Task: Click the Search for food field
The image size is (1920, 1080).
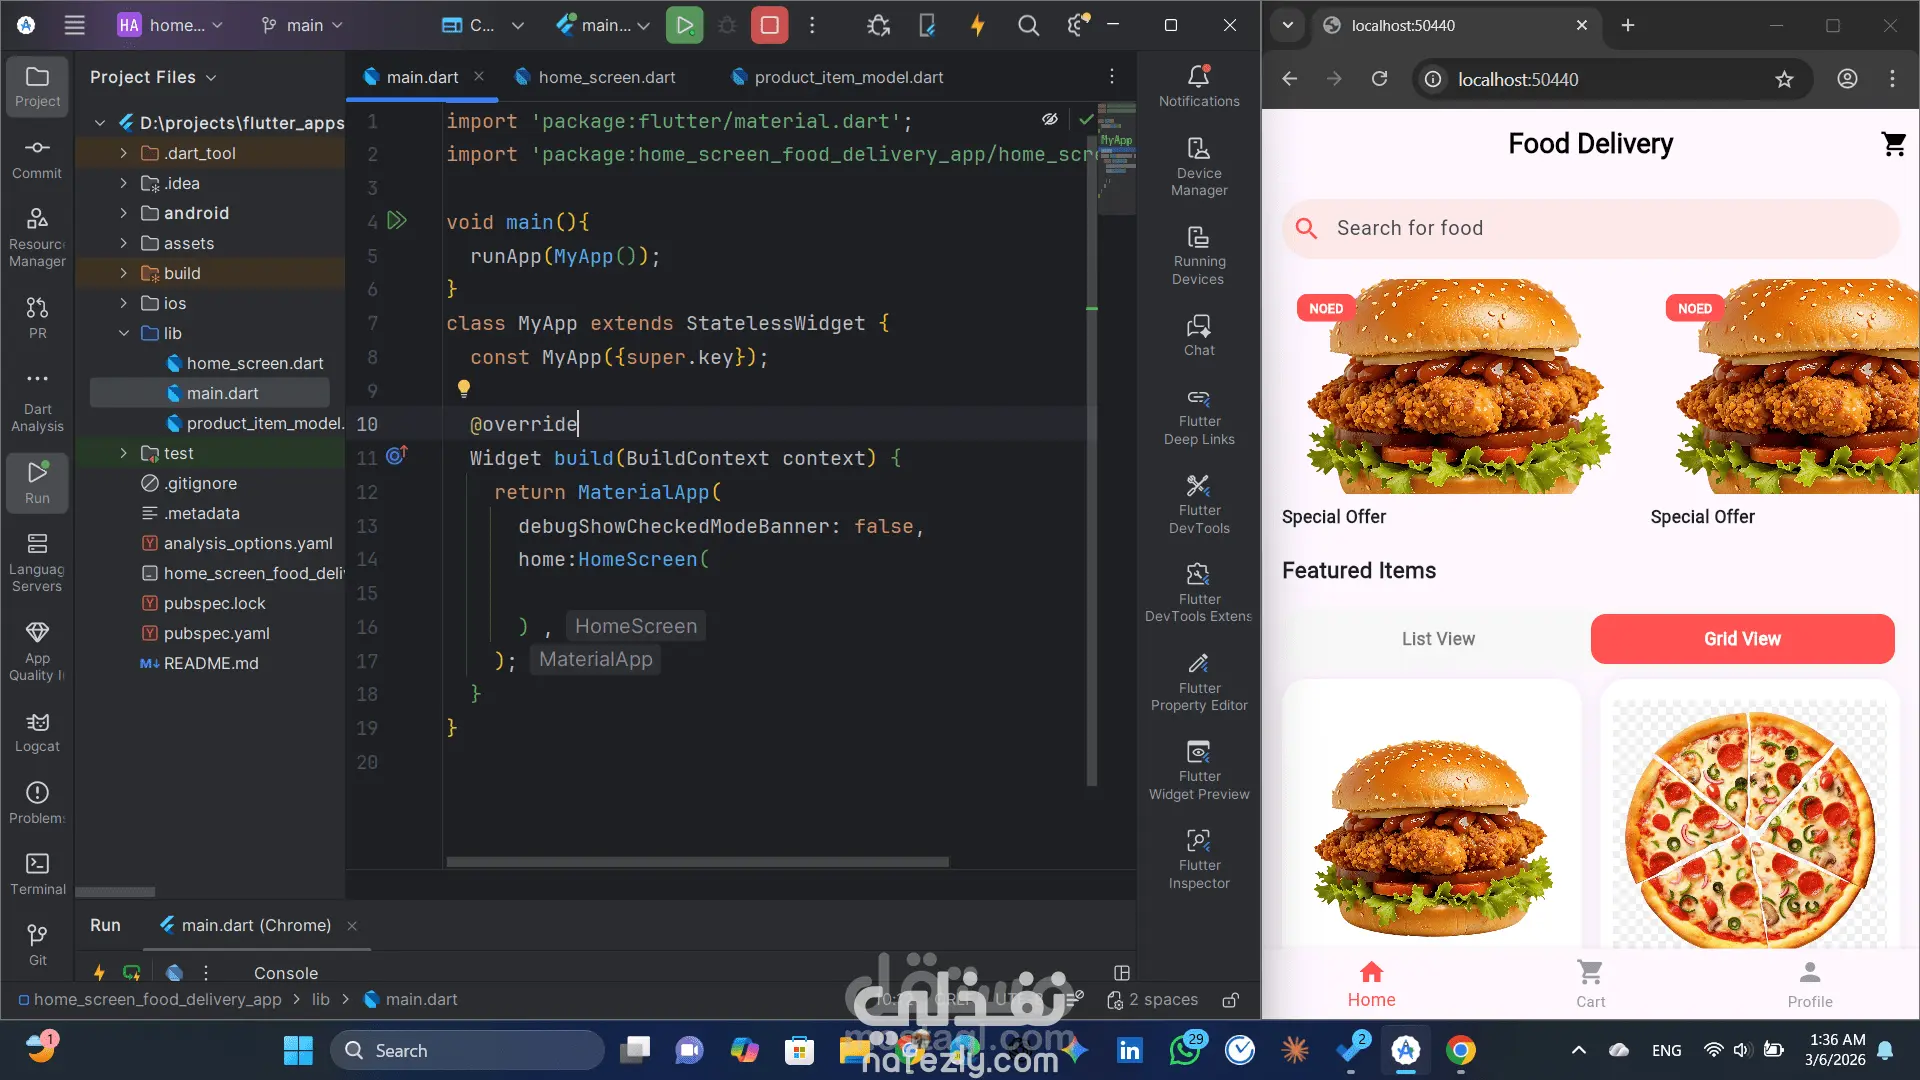Action: coord(1590,228)
